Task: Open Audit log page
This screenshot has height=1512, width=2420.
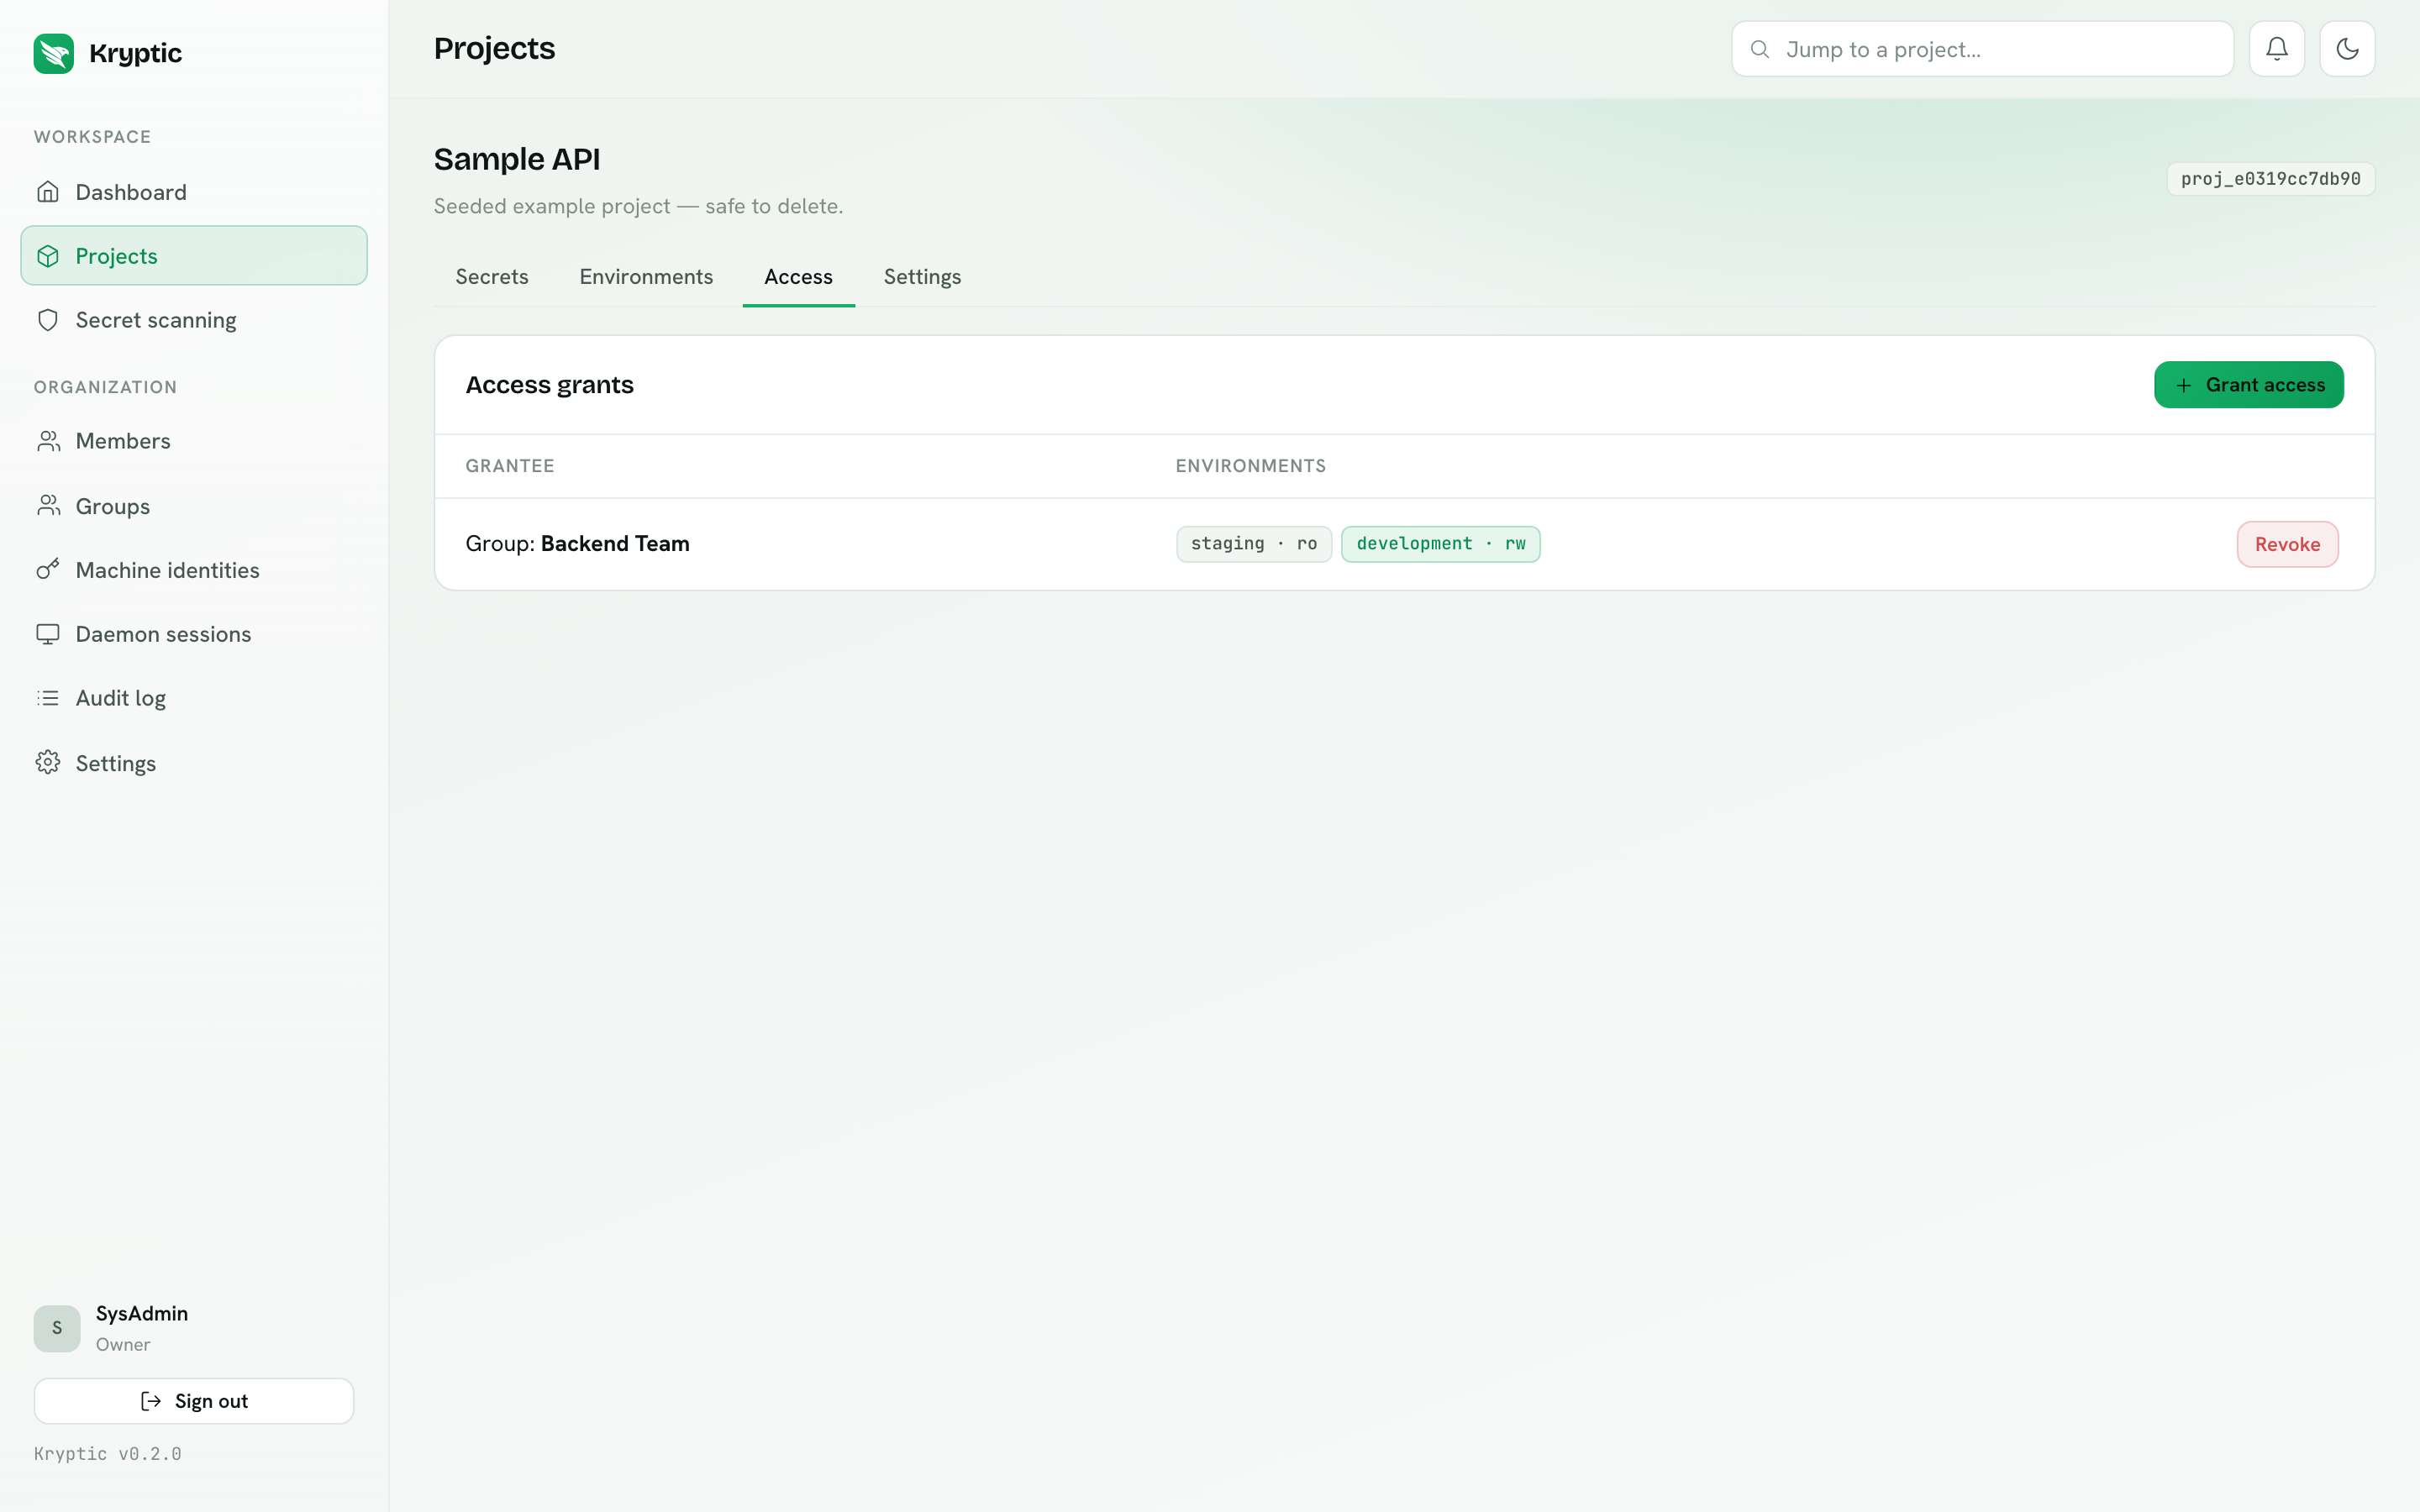Action: (194, 698)
